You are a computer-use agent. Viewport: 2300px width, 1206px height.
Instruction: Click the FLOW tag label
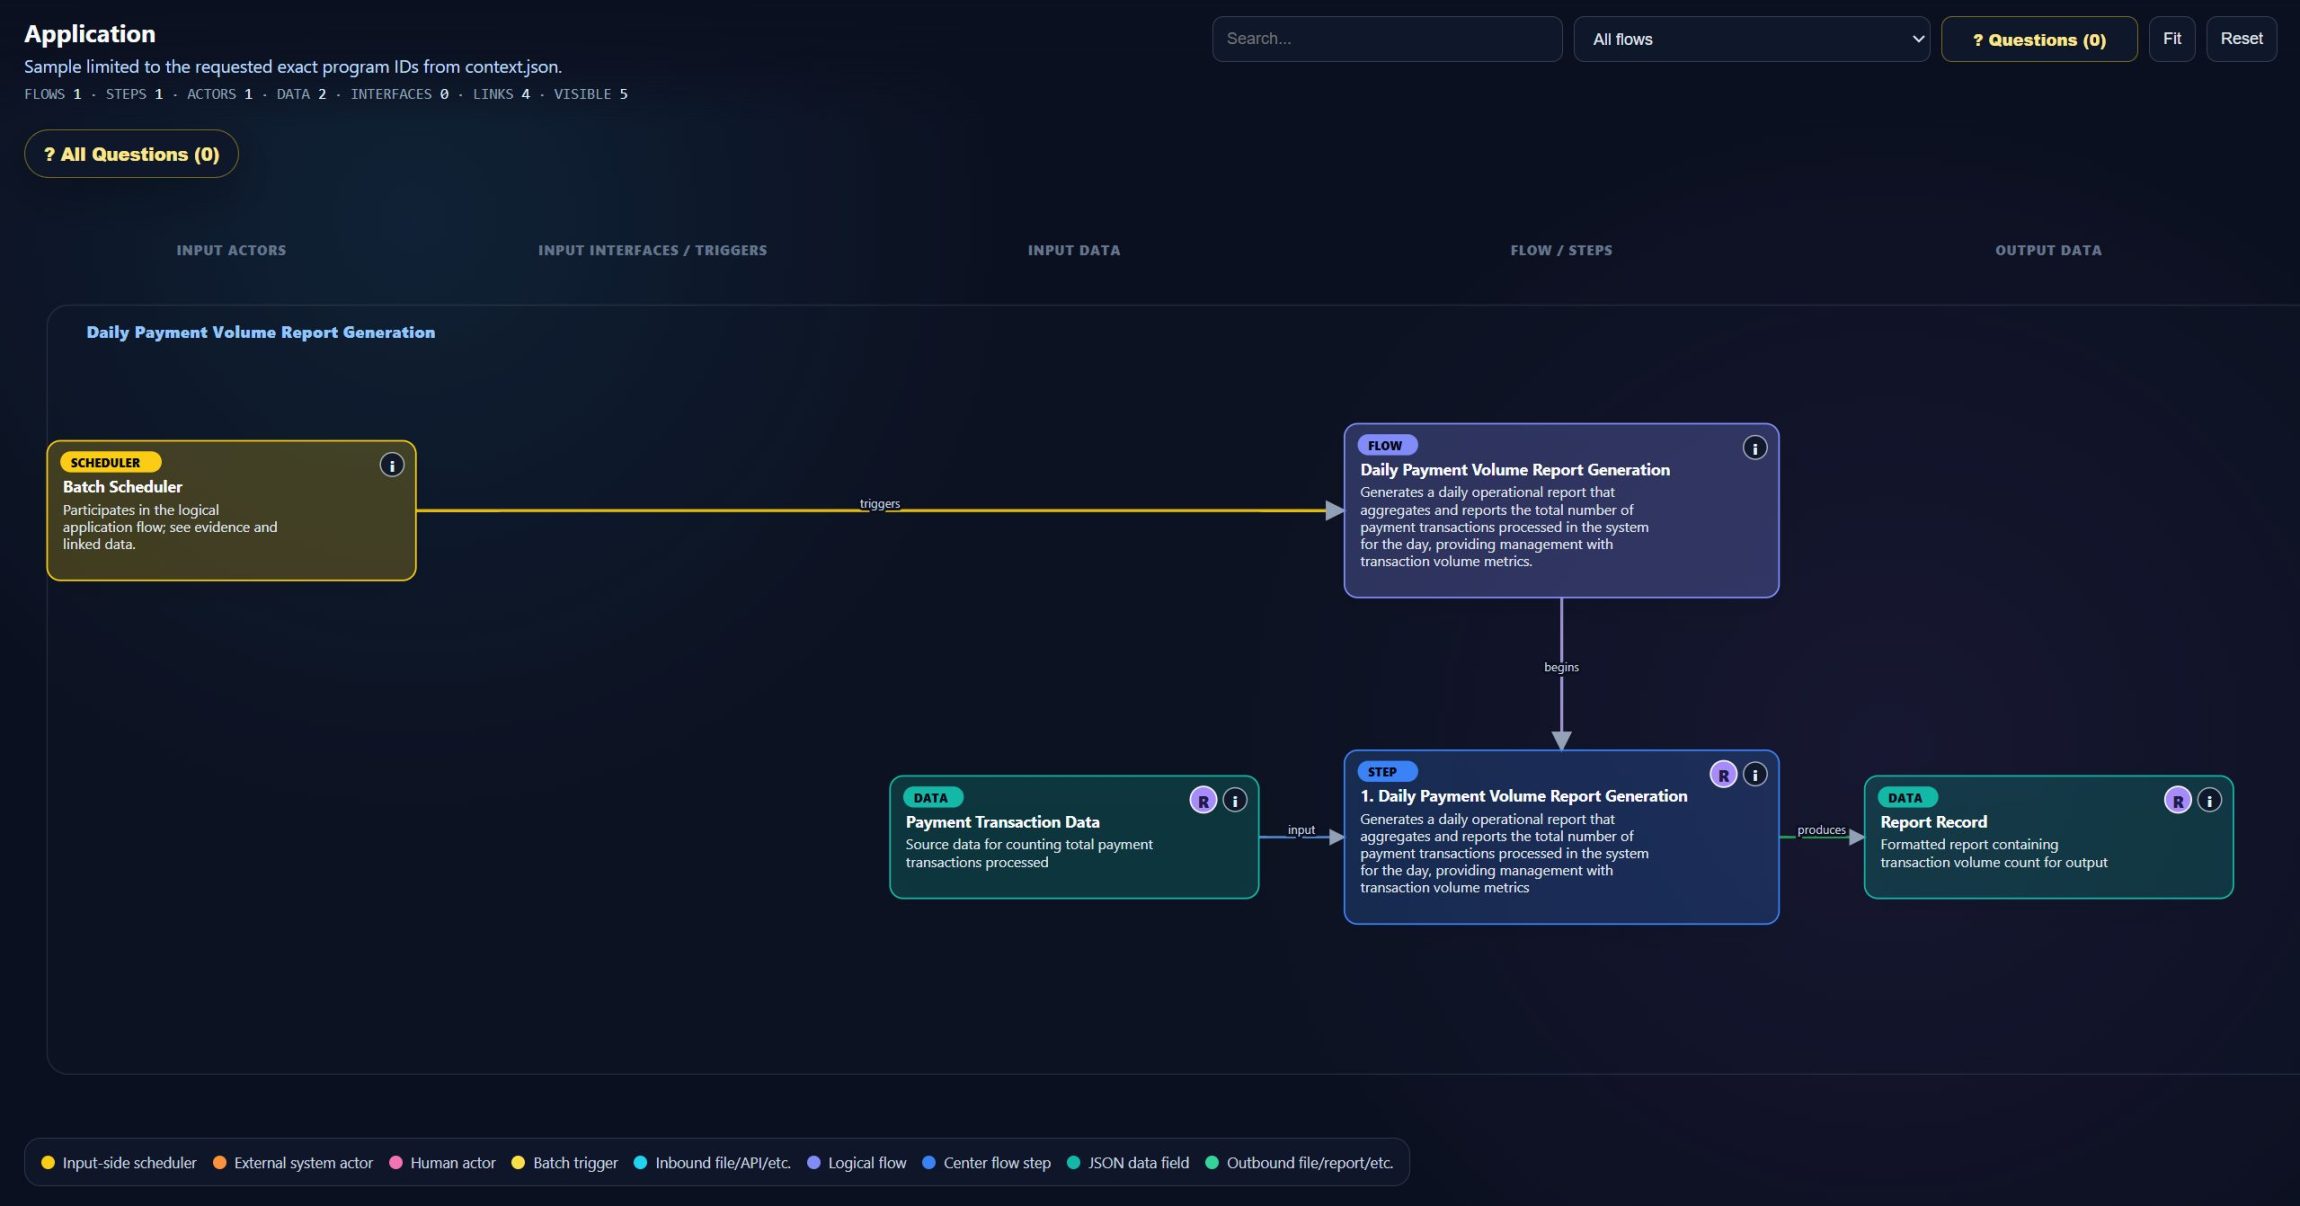pos(1387,445)
